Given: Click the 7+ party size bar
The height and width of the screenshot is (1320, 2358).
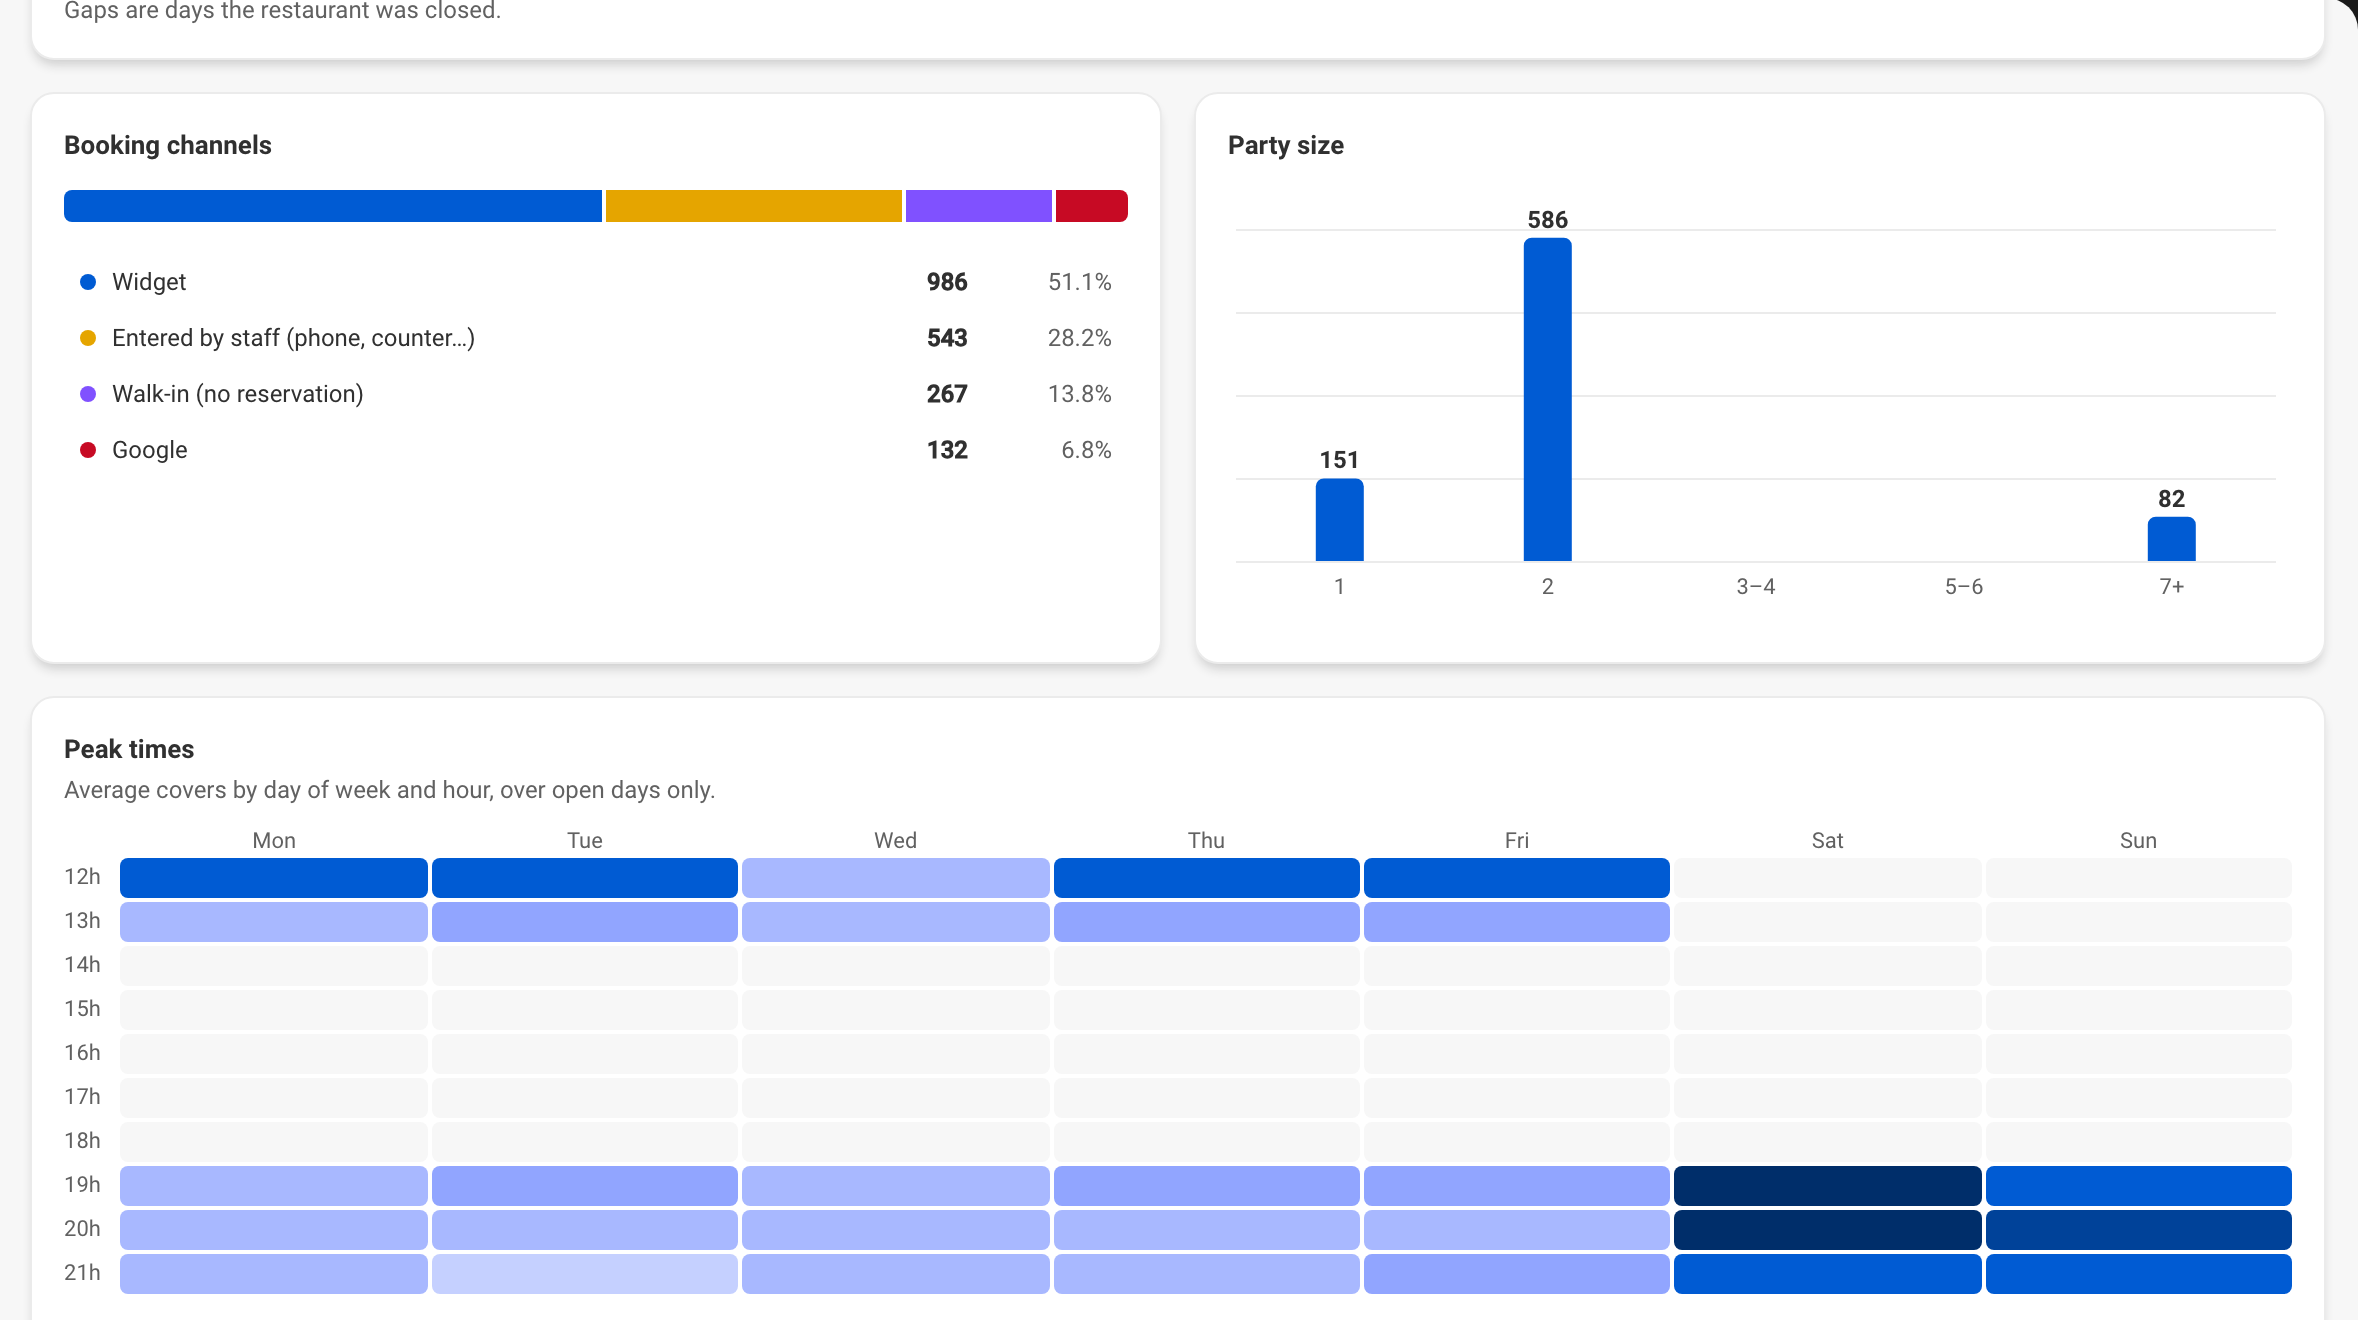Looking at the screenshot, I should [x=2171, y=539].
